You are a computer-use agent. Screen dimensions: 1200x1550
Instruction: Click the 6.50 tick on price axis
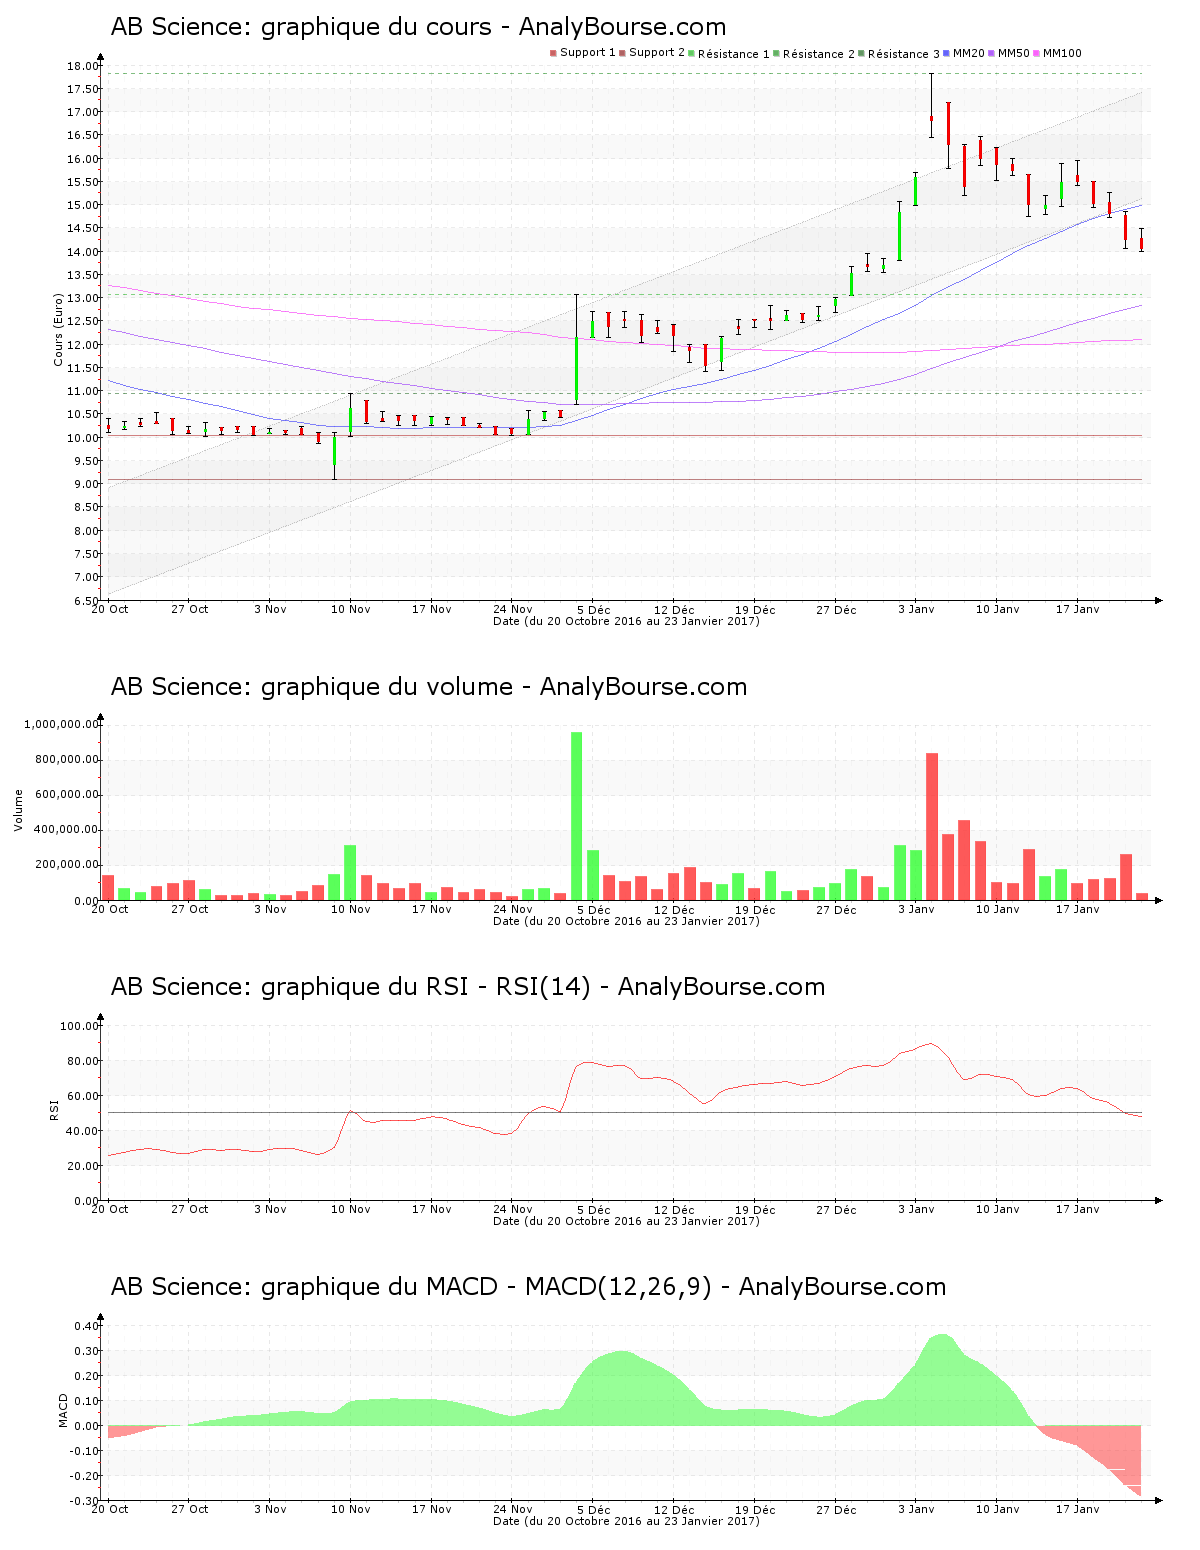tap(85, 601)
